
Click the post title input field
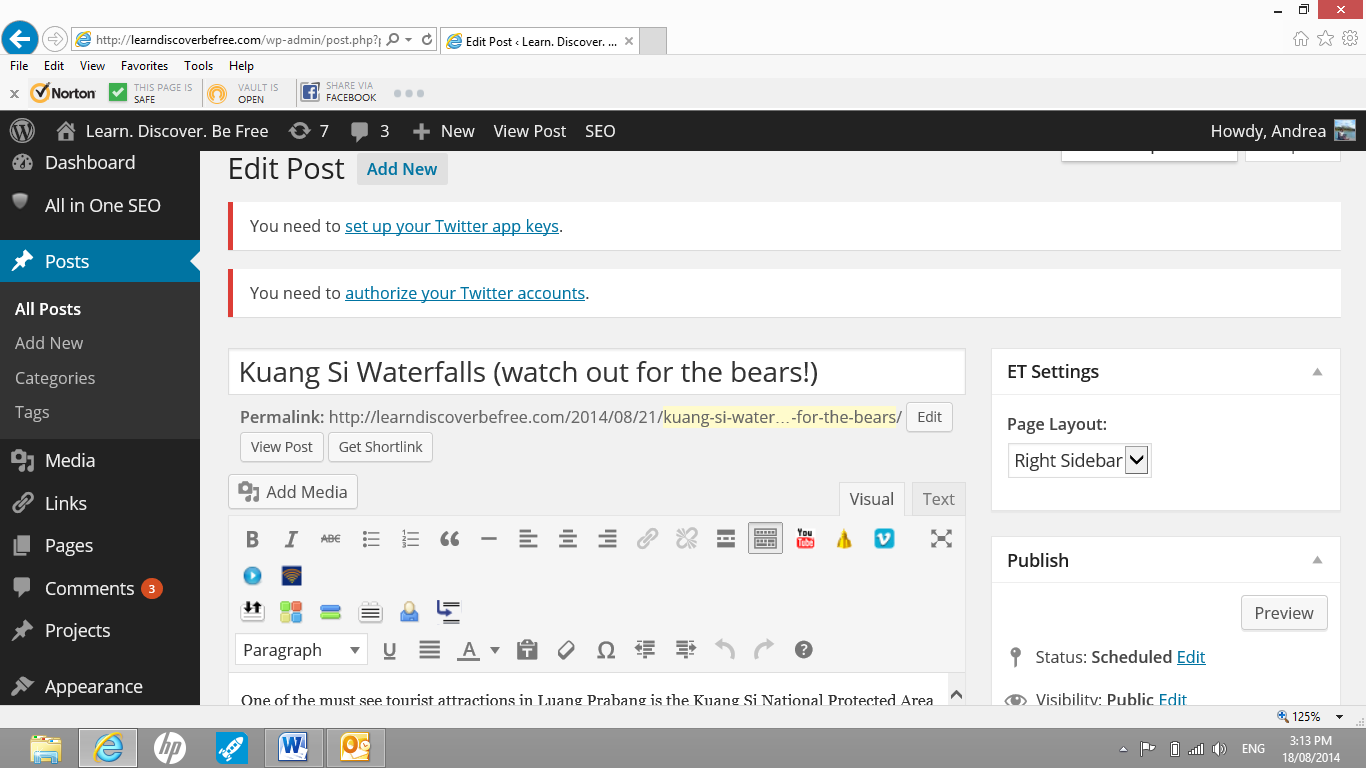(x=596, y=373)
